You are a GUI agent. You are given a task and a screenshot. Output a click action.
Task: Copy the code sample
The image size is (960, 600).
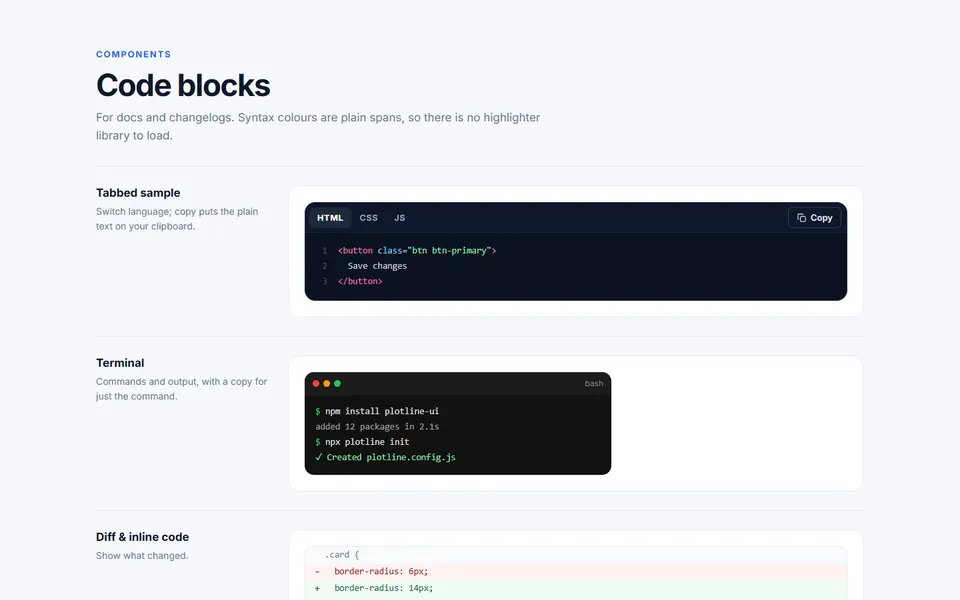(814, 218)
